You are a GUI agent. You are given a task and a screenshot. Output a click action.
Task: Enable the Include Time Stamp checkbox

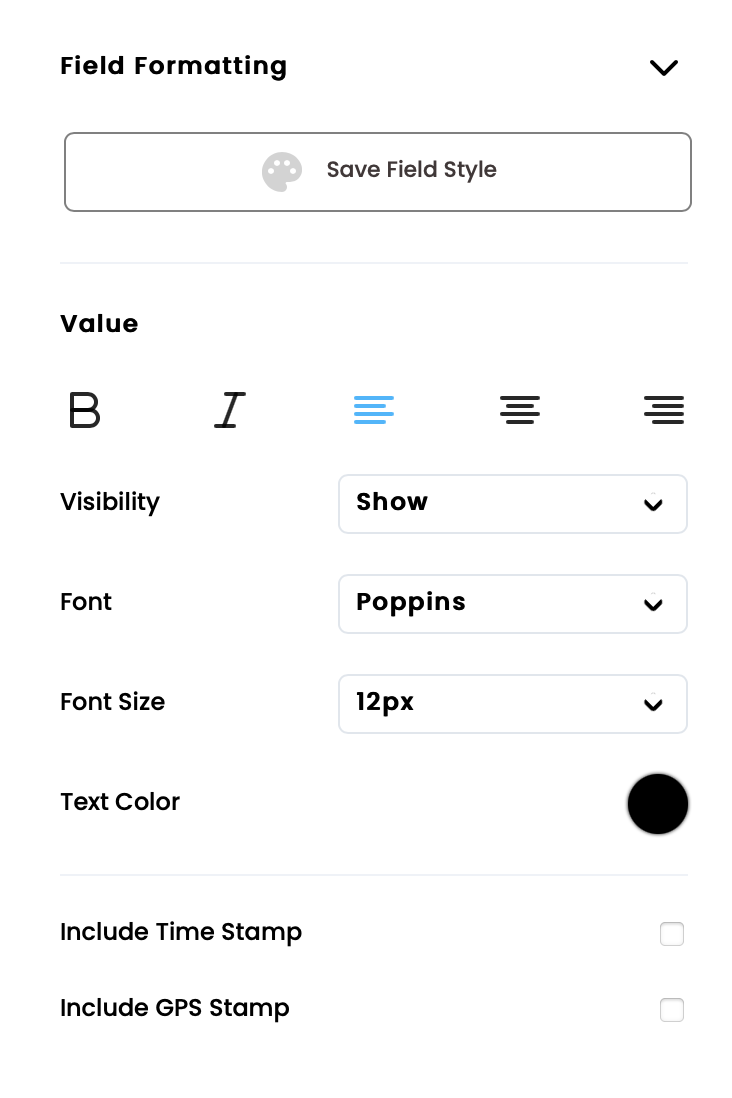click(672, 934)
